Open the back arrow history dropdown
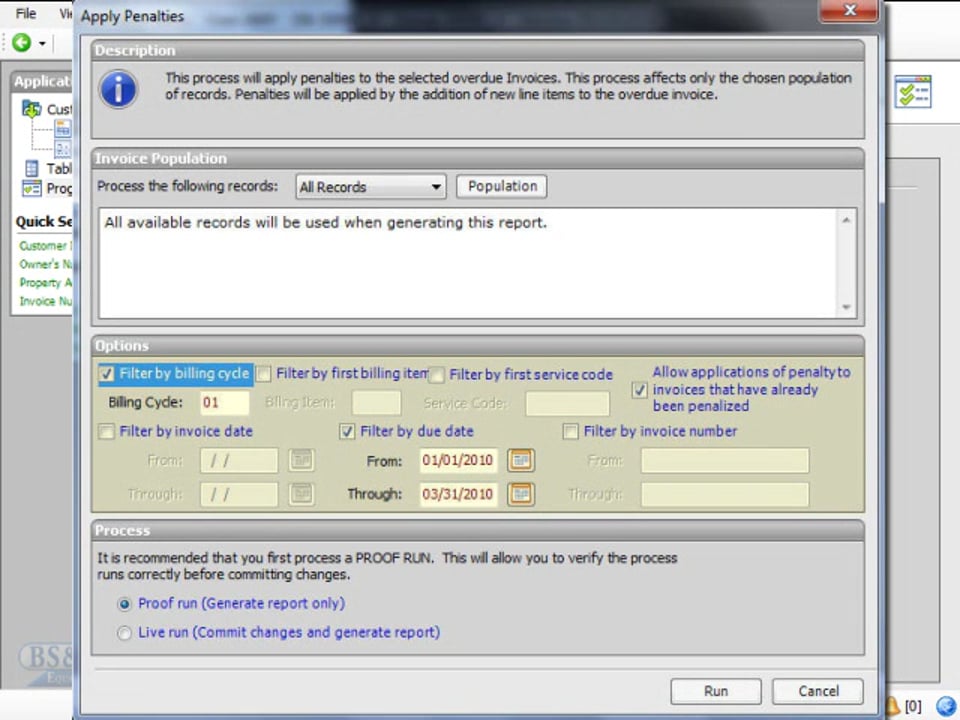The image size is (960, 720). (x=42, y=43)
